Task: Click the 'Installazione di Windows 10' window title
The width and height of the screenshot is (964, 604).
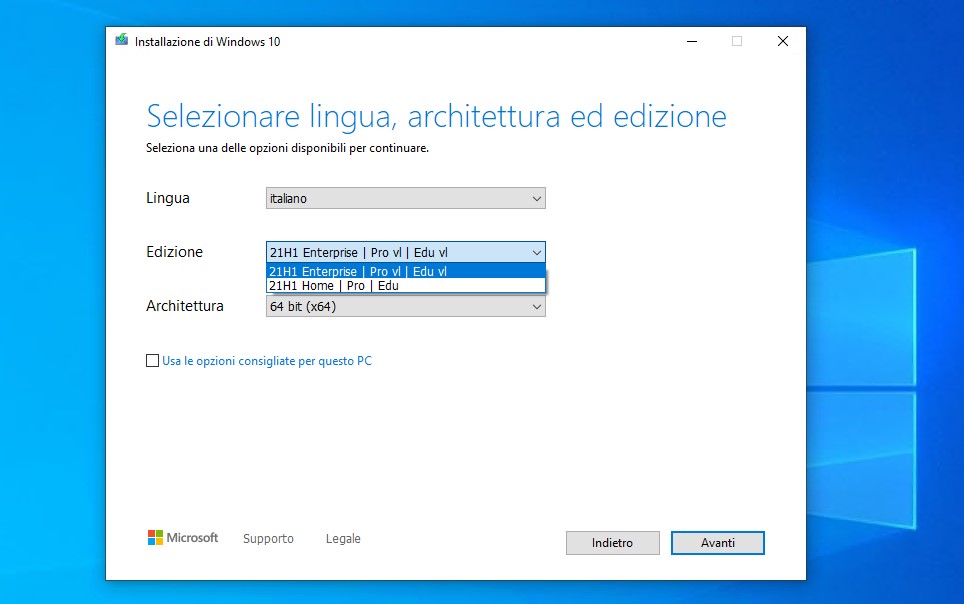Action: [207, 42]
